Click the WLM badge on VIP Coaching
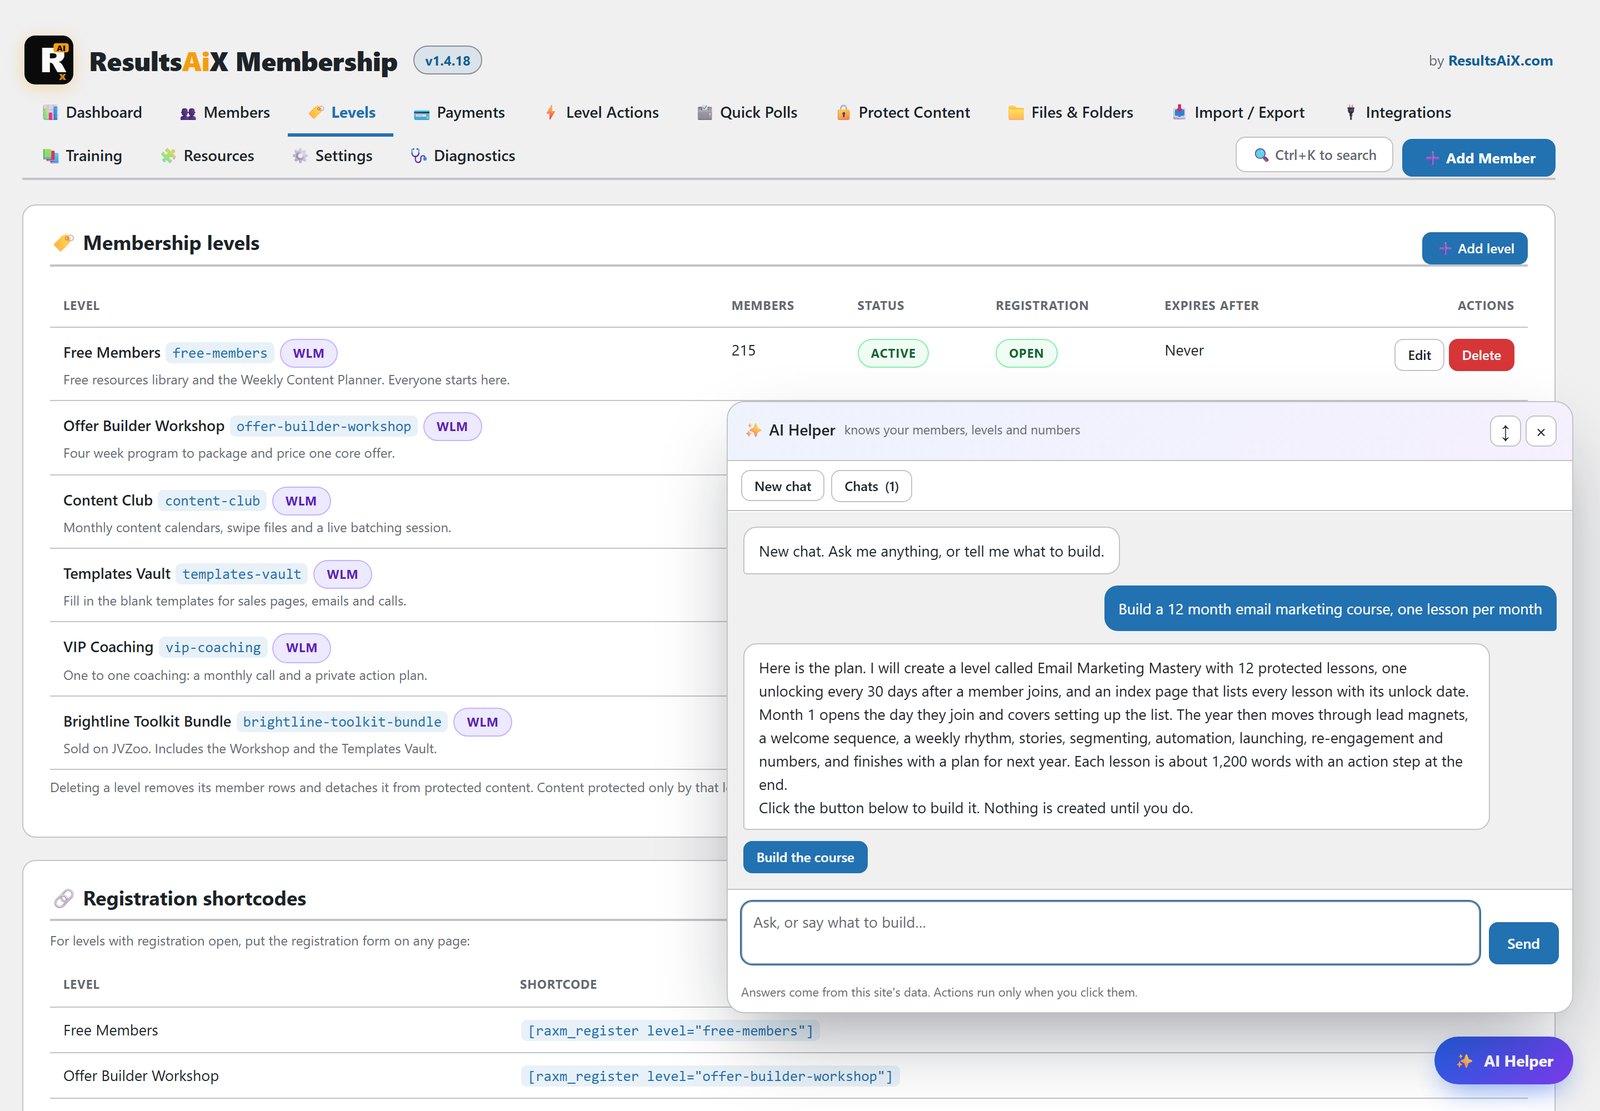The height and width of the screenshot is (1111, 1600). point(301,648)
